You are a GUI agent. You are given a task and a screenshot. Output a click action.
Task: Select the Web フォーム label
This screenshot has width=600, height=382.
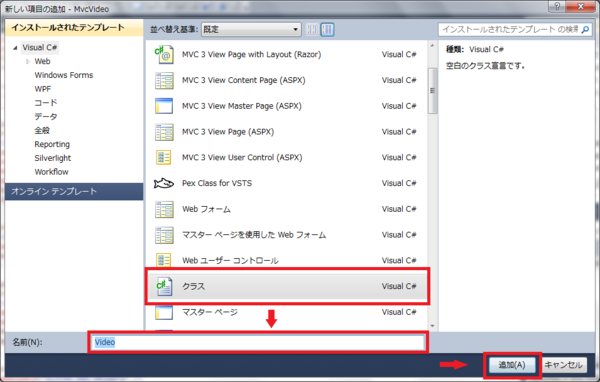click(206, 209)
